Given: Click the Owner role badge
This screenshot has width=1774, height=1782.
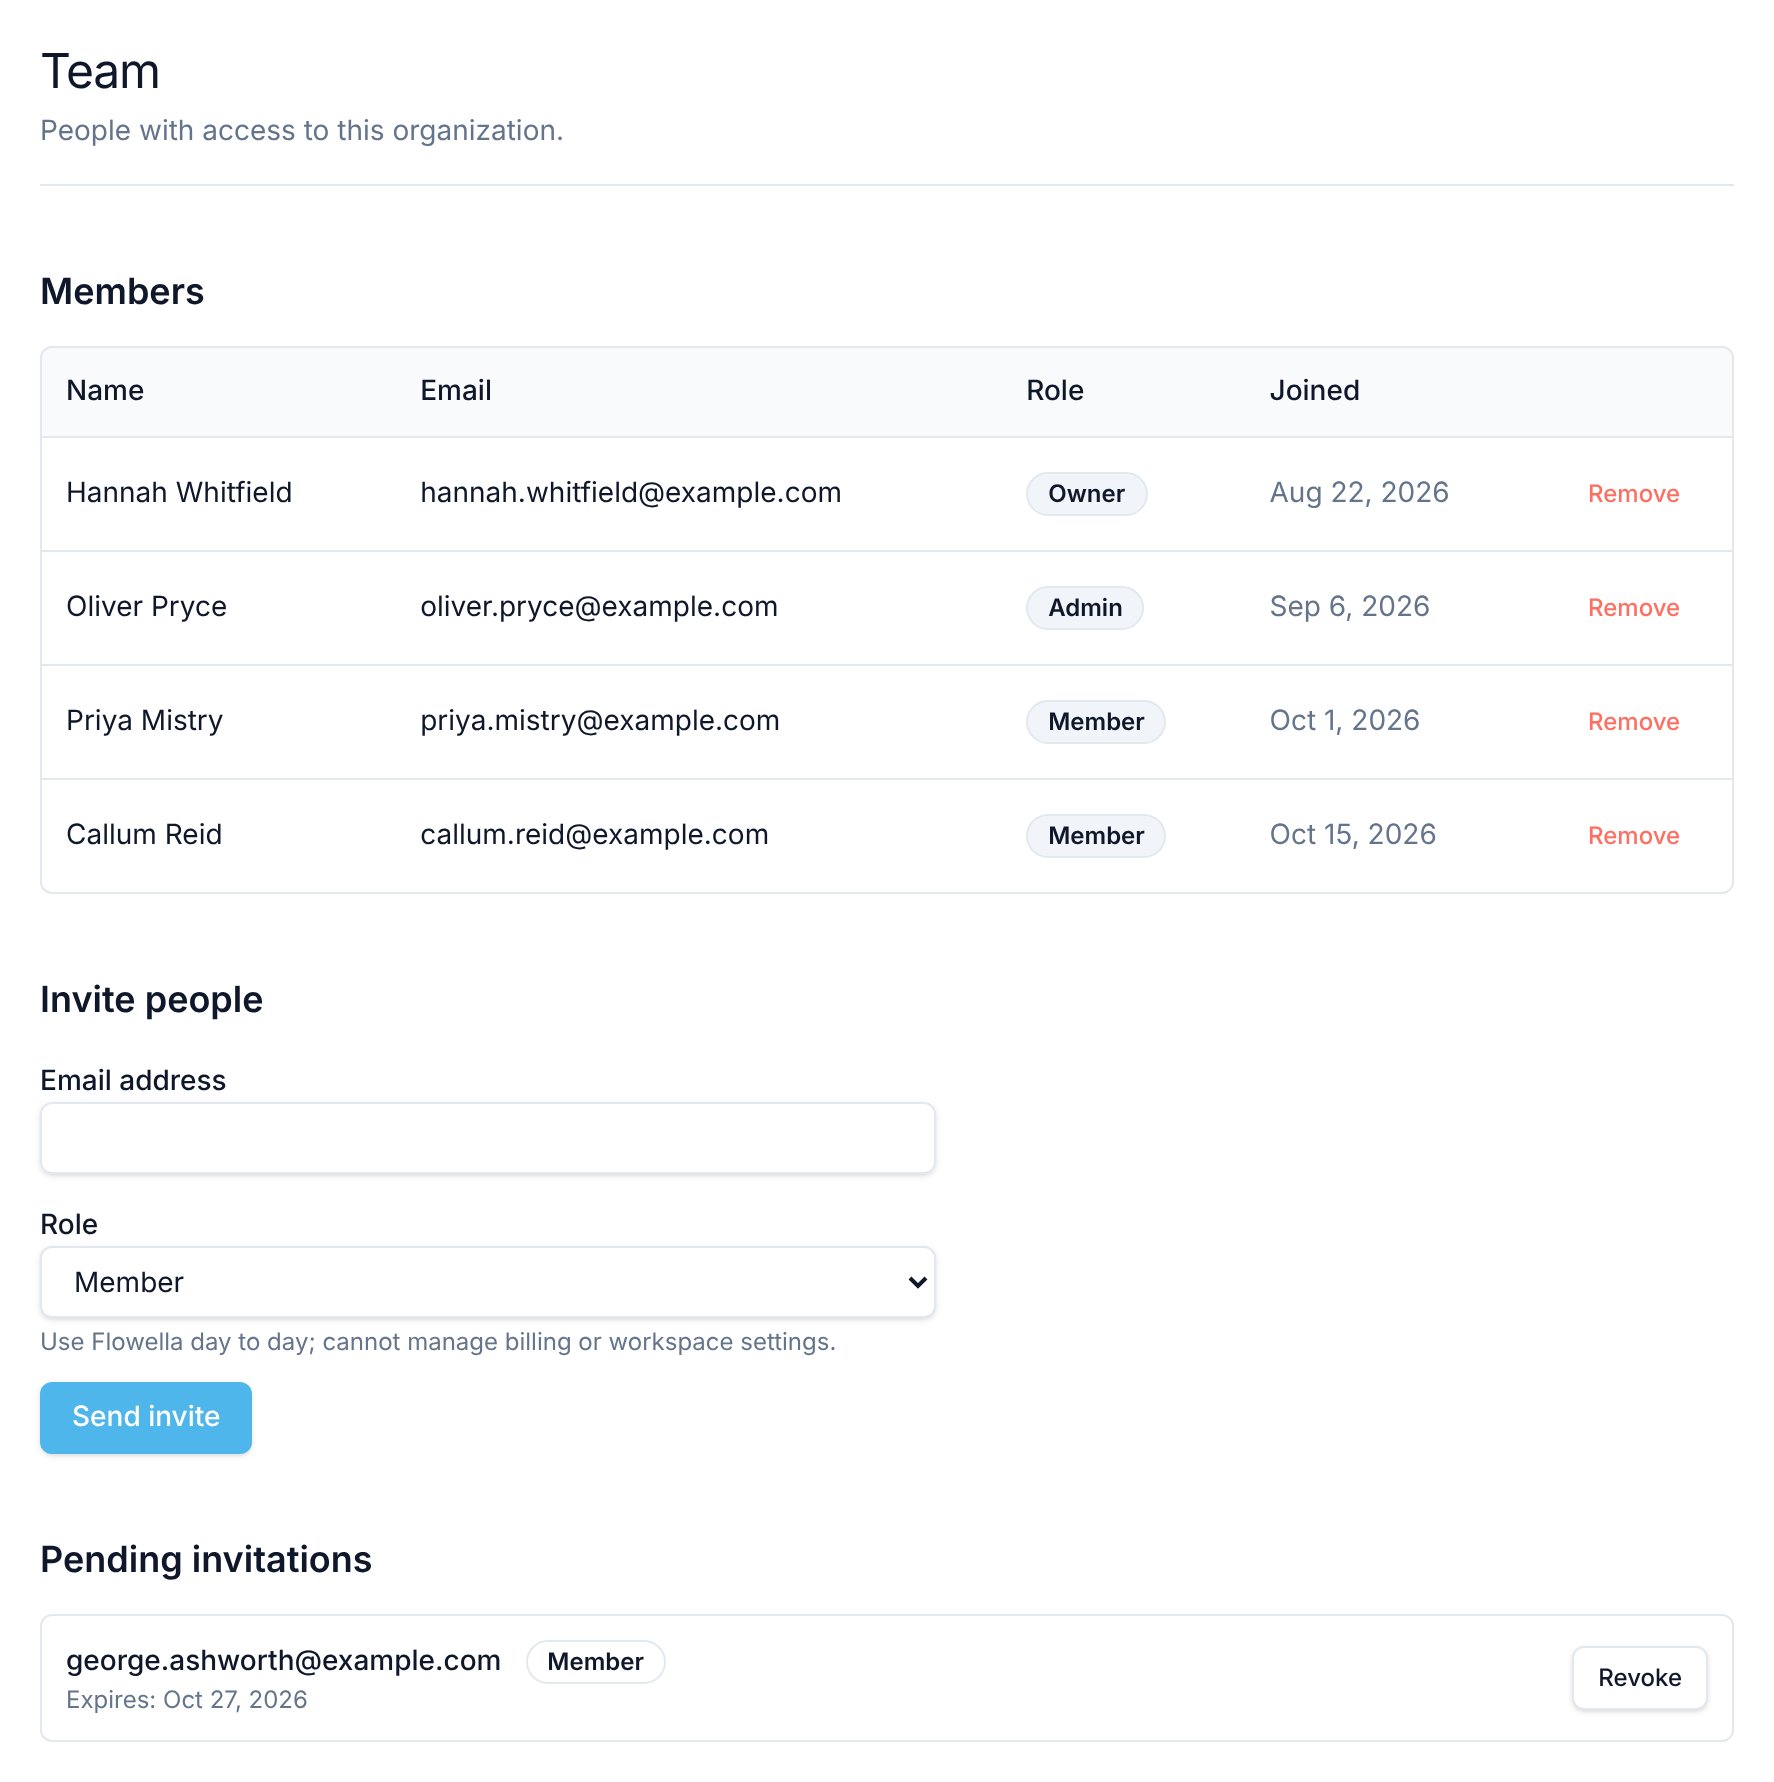Looking at the screenshot, I should [1086, 494].
